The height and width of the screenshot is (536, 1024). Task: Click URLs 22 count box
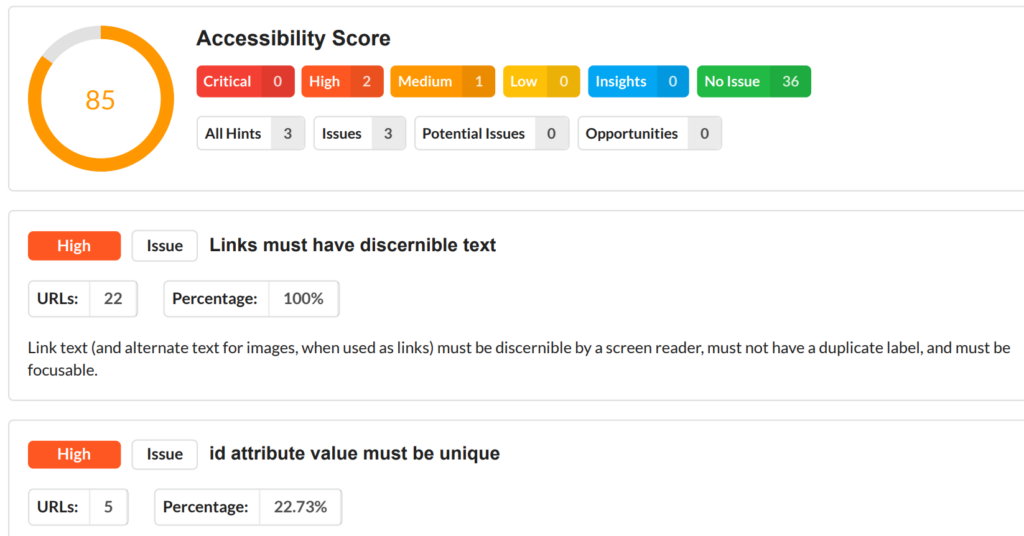[x=83, y=298]
